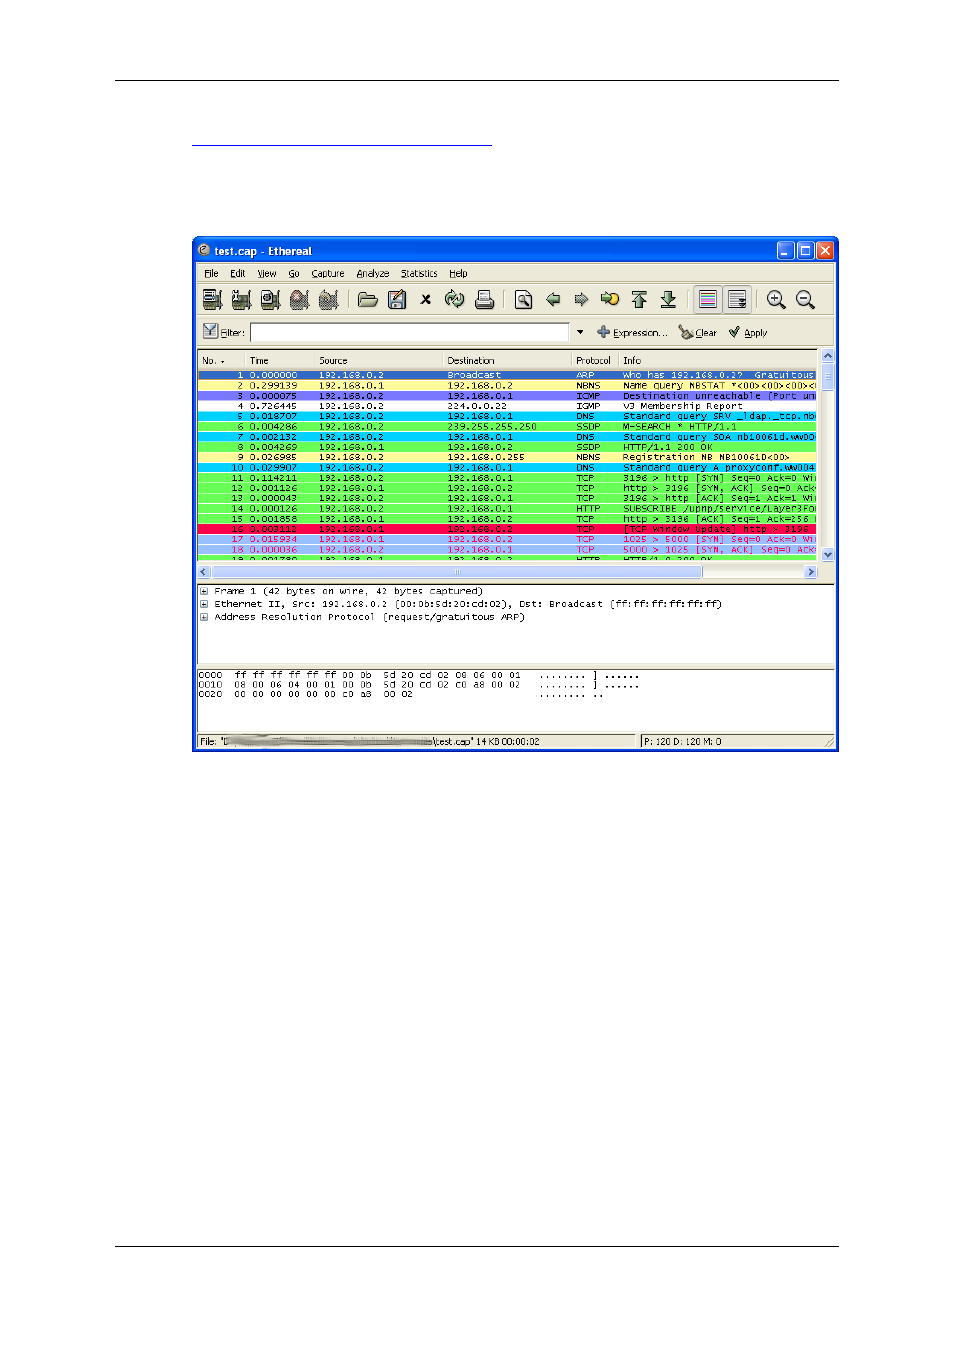Viewport: 954px width, 1351px height.
Task: Click the list interfaces toolbar icon
Action: click(212, 299)
